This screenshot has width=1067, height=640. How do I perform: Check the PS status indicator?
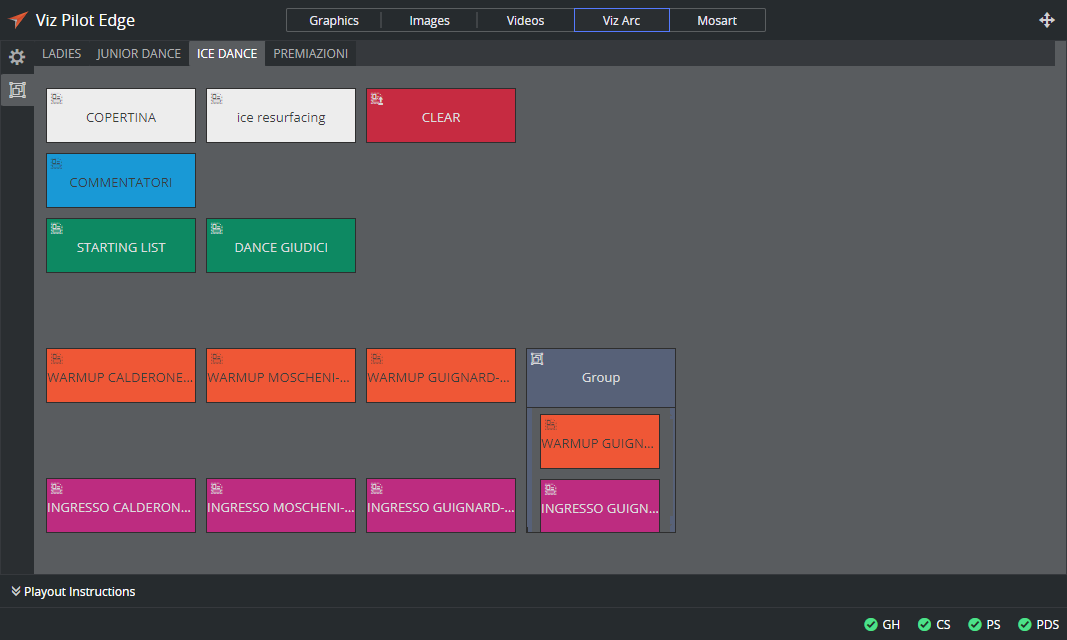[x=984, y=624]
